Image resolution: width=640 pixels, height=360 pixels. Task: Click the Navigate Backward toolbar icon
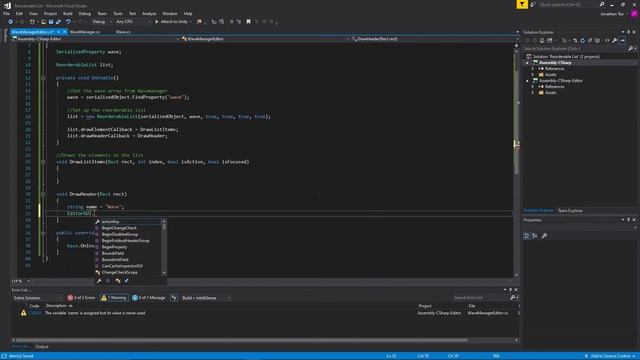[x=10, y=22]
